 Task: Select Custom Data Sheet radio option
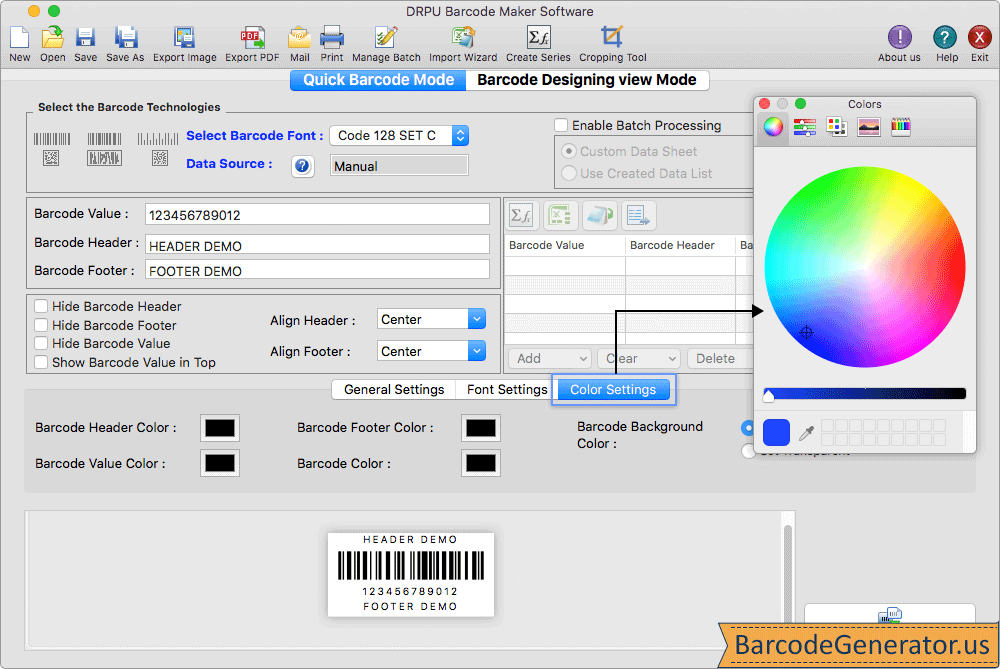(569, 152)
